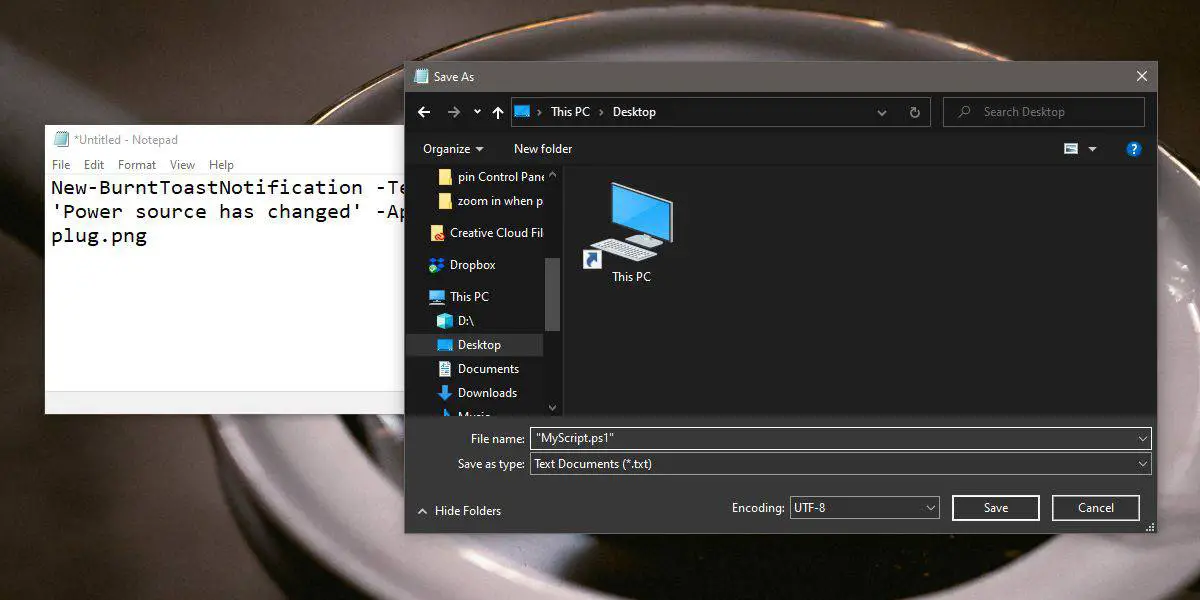Open the view options dropdown arrow
The image size is (1200, 600).
pos(1092,149)
